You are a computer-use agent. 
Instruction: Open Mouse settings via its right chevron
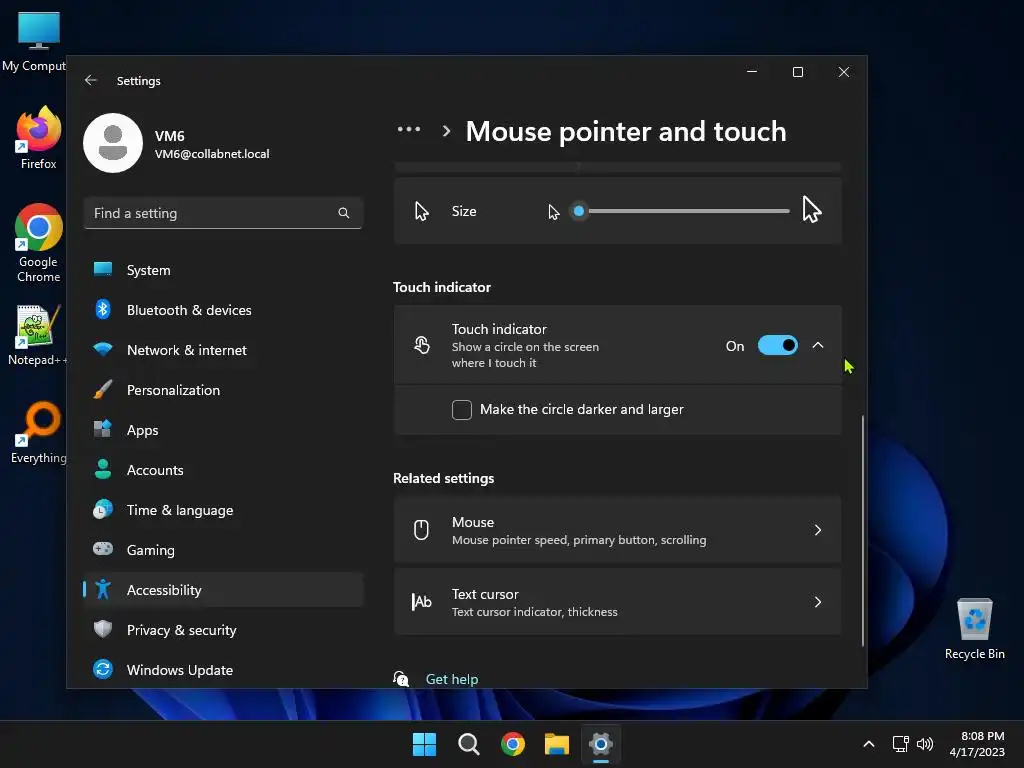coord(818,530)
